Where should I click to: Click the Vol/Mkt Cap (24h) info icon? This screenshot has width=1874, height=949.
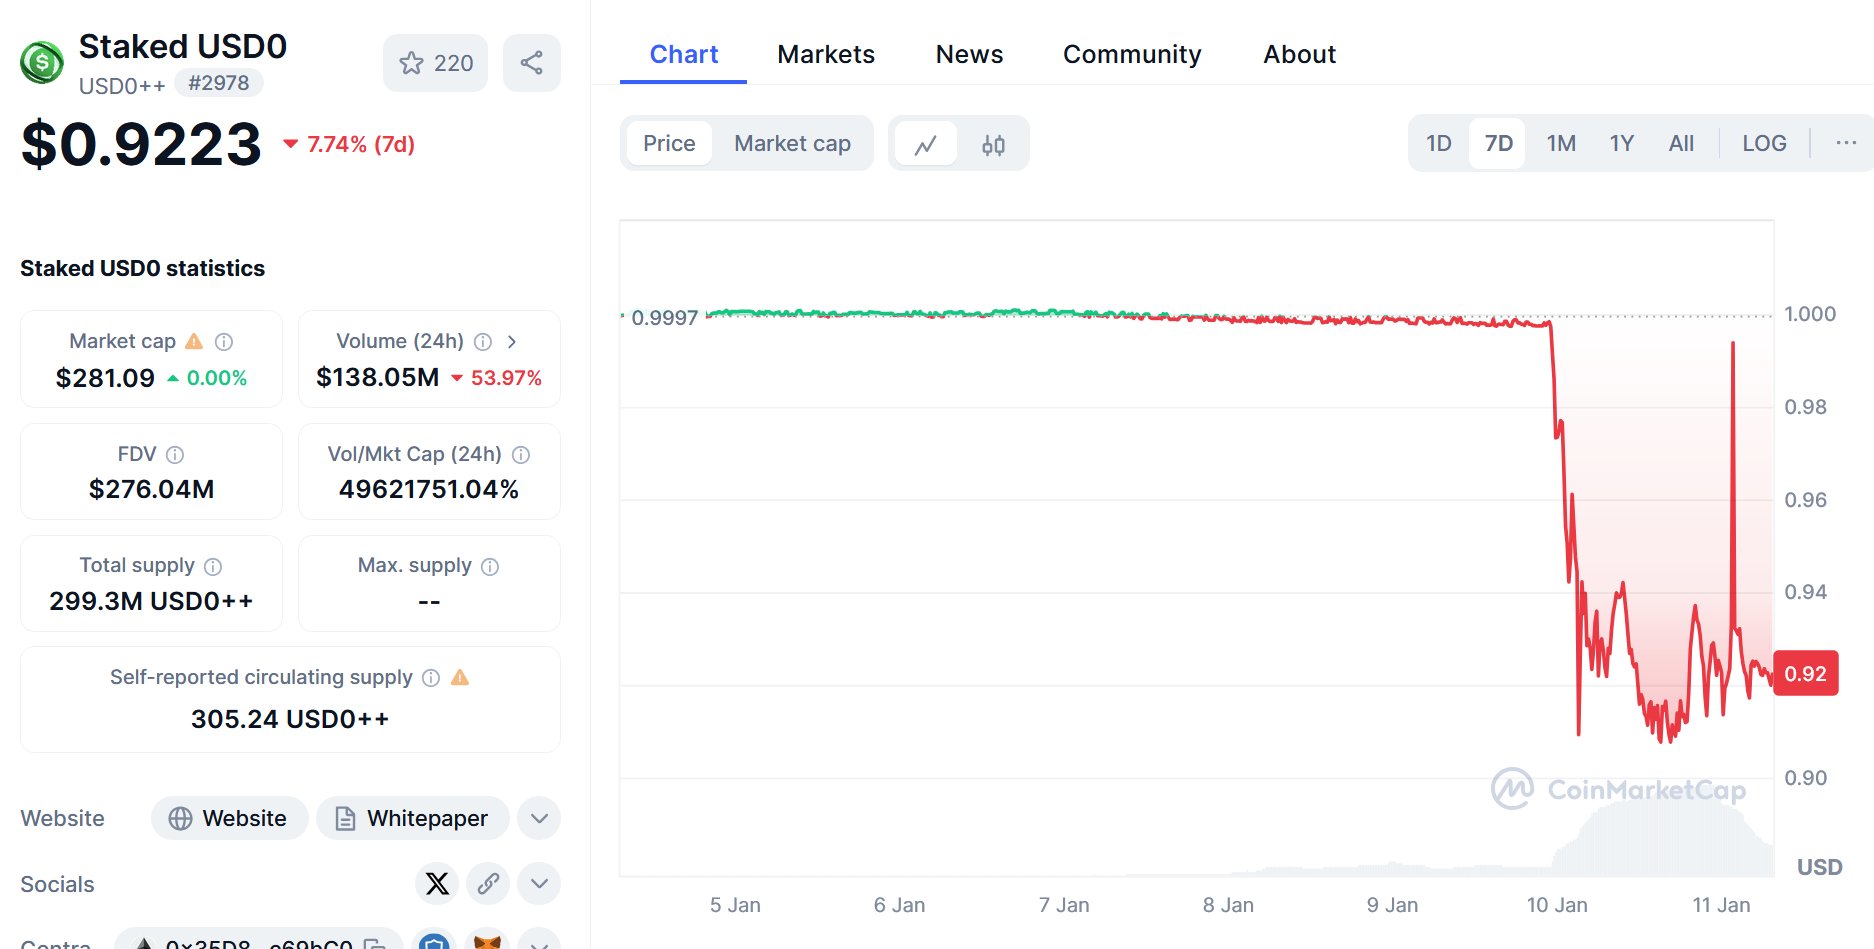521,455
